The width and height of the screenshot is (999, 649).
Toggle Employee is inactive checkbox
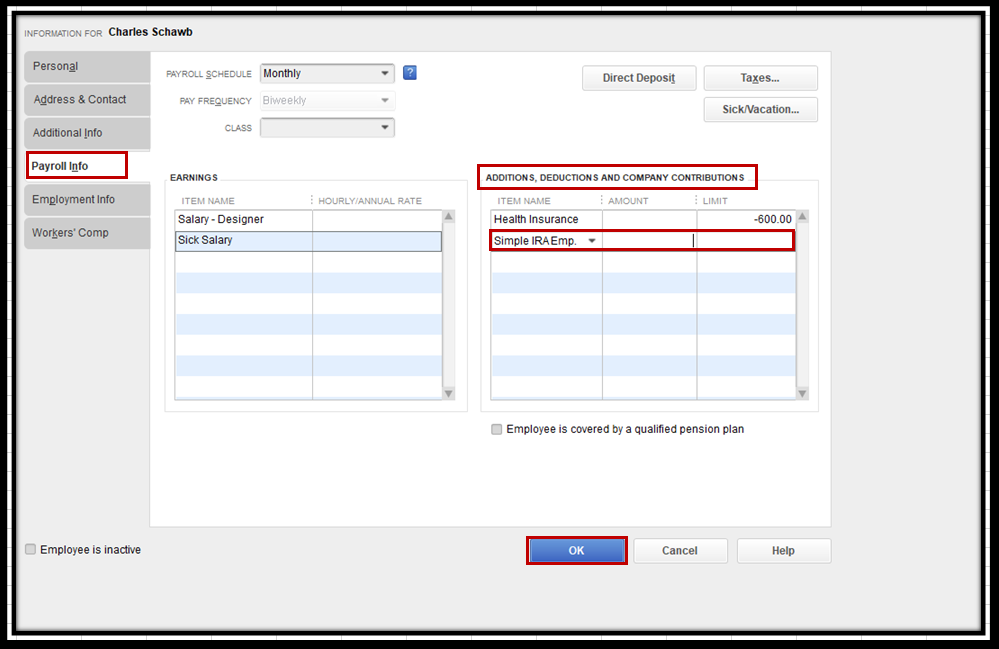[x=31, y=549]
